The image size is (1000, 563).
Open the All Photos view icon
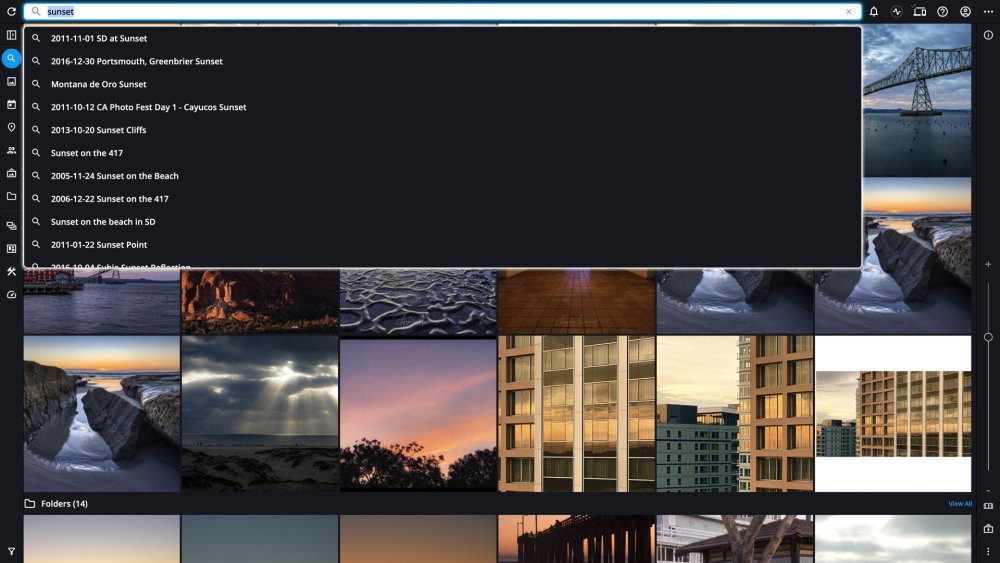tap(11, 82)
